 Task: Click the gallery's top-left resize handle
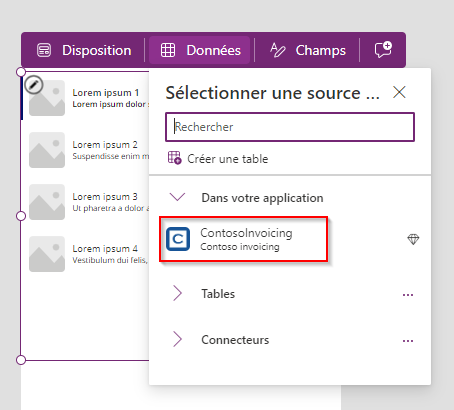coord(21,72)
